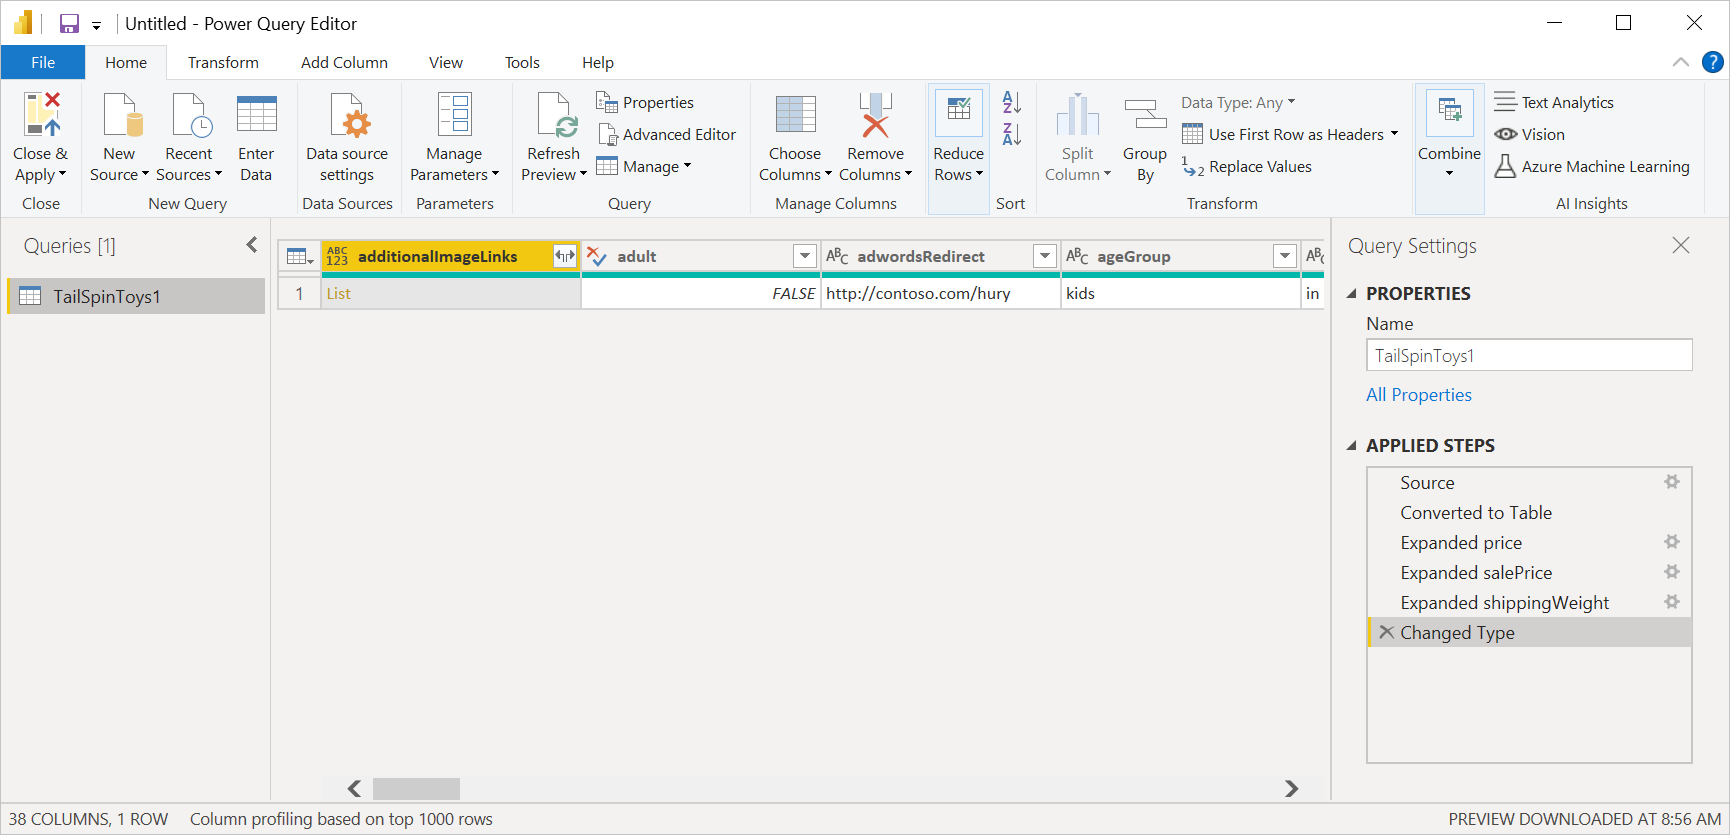Click Replace Values in Transform group
Viewport: 1730px width, 835px height.
pyautogui.click(x=1247, y=166)
